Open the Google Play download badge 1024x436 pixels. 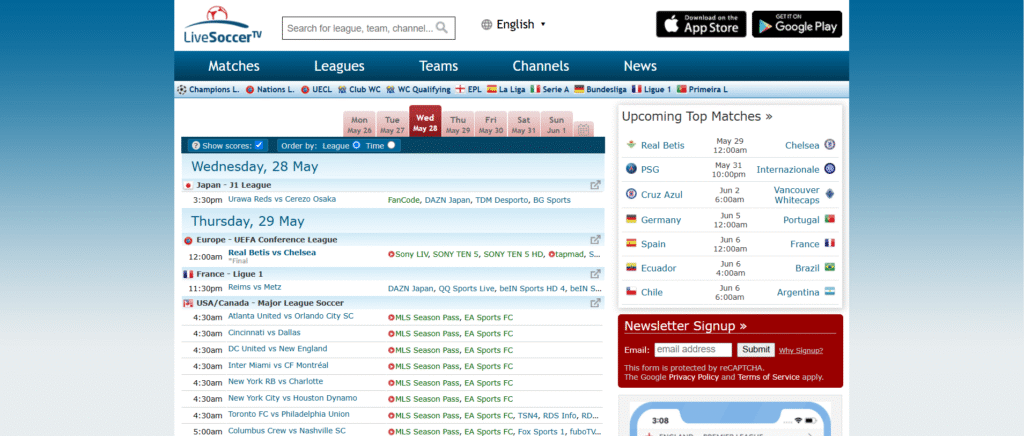797,24
